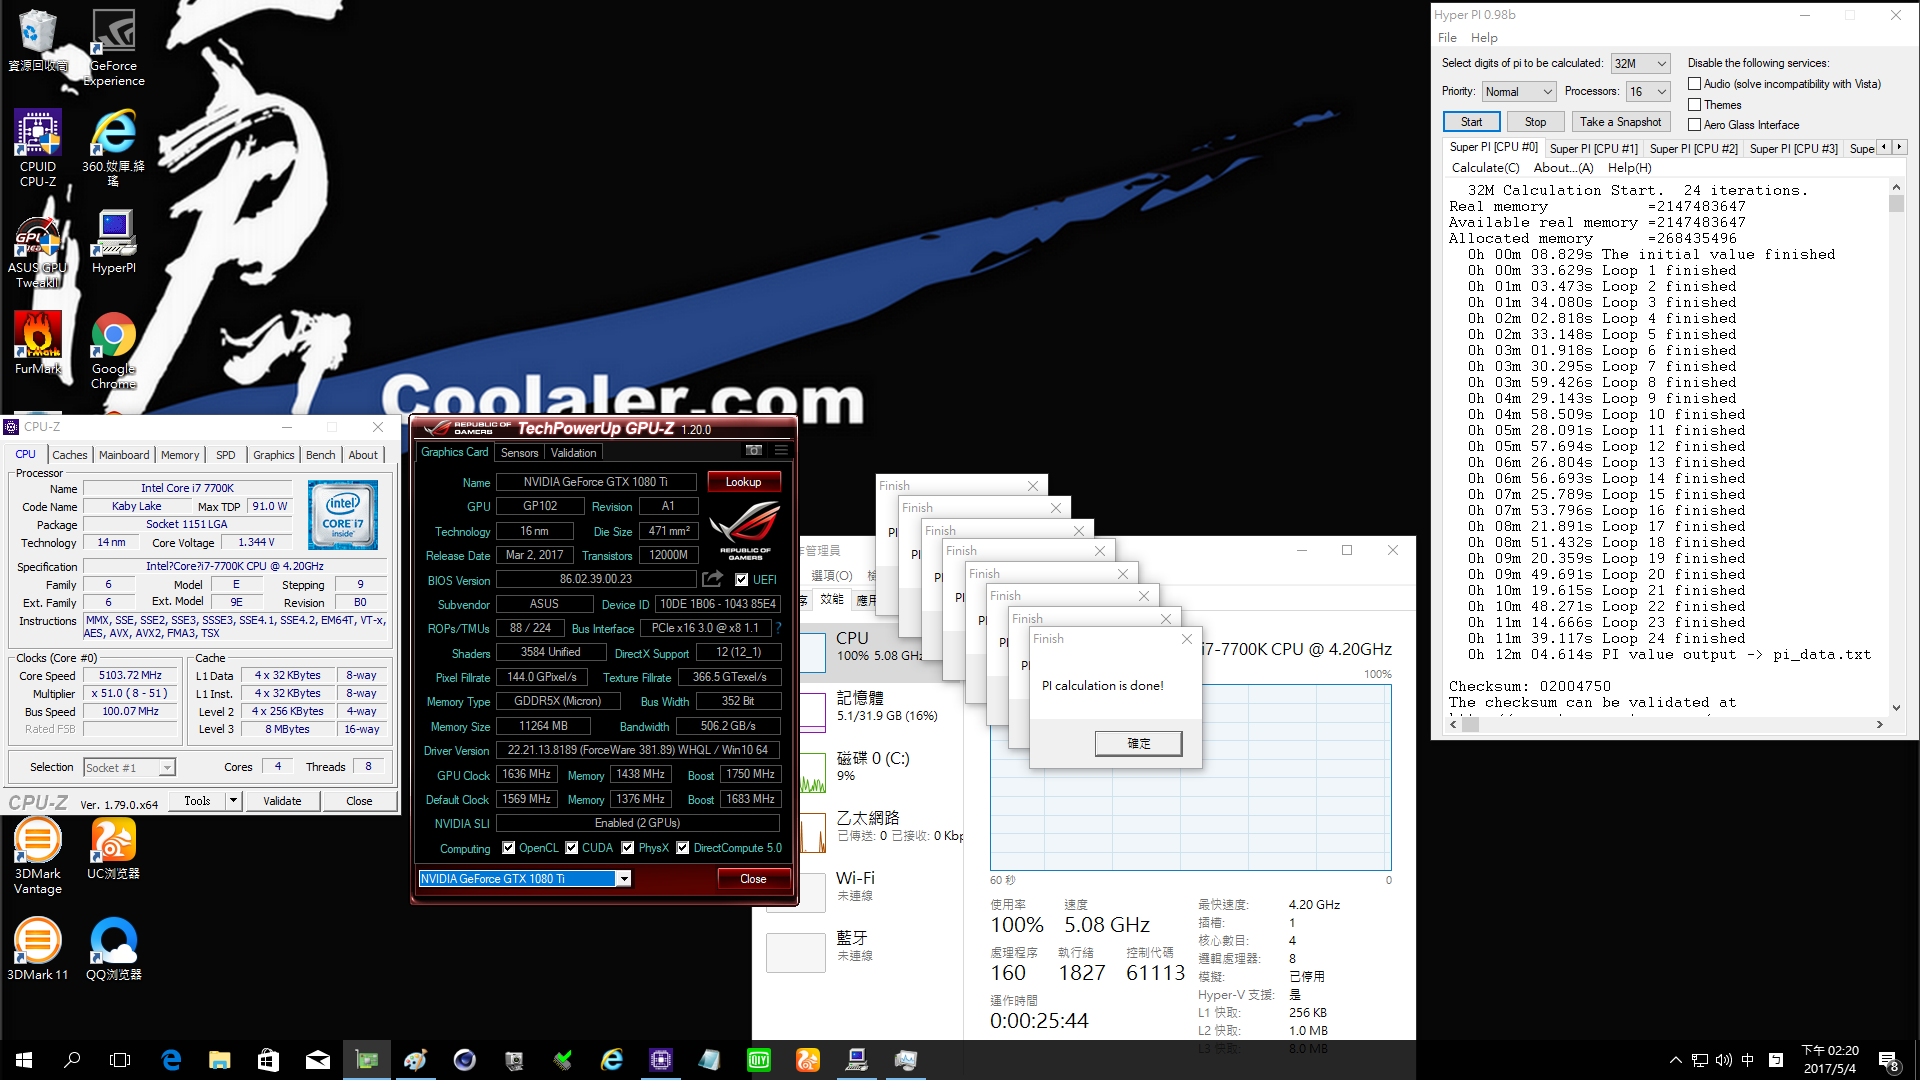
Task: Open 3DMark 11 desktop icon
Action: tap(38, 950)
